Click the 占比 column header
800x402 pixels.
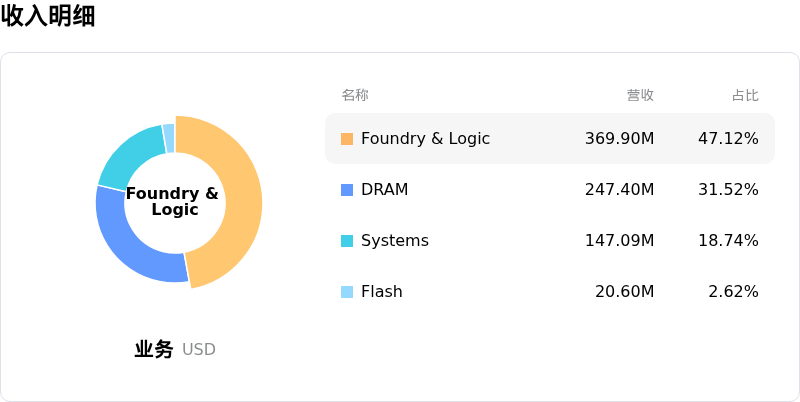point(745,95)
